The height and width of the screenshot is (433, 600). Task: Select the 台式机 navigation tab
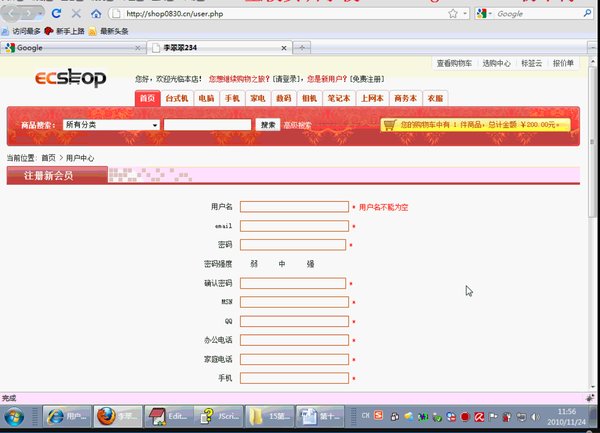tap(177, 98)
